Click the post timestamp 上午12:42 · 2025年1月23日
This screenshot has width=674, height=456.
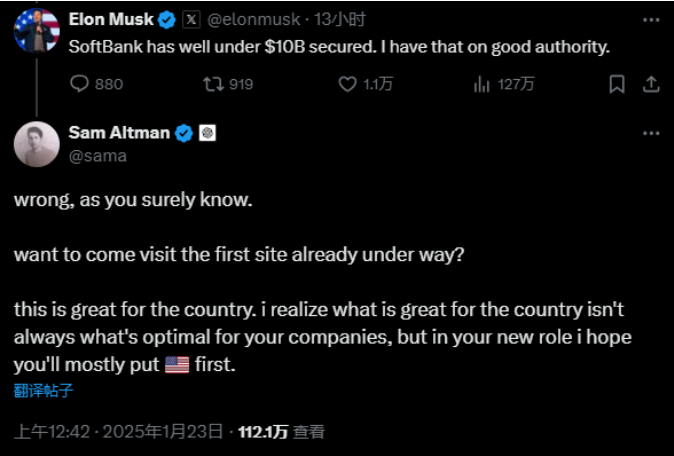116,432
